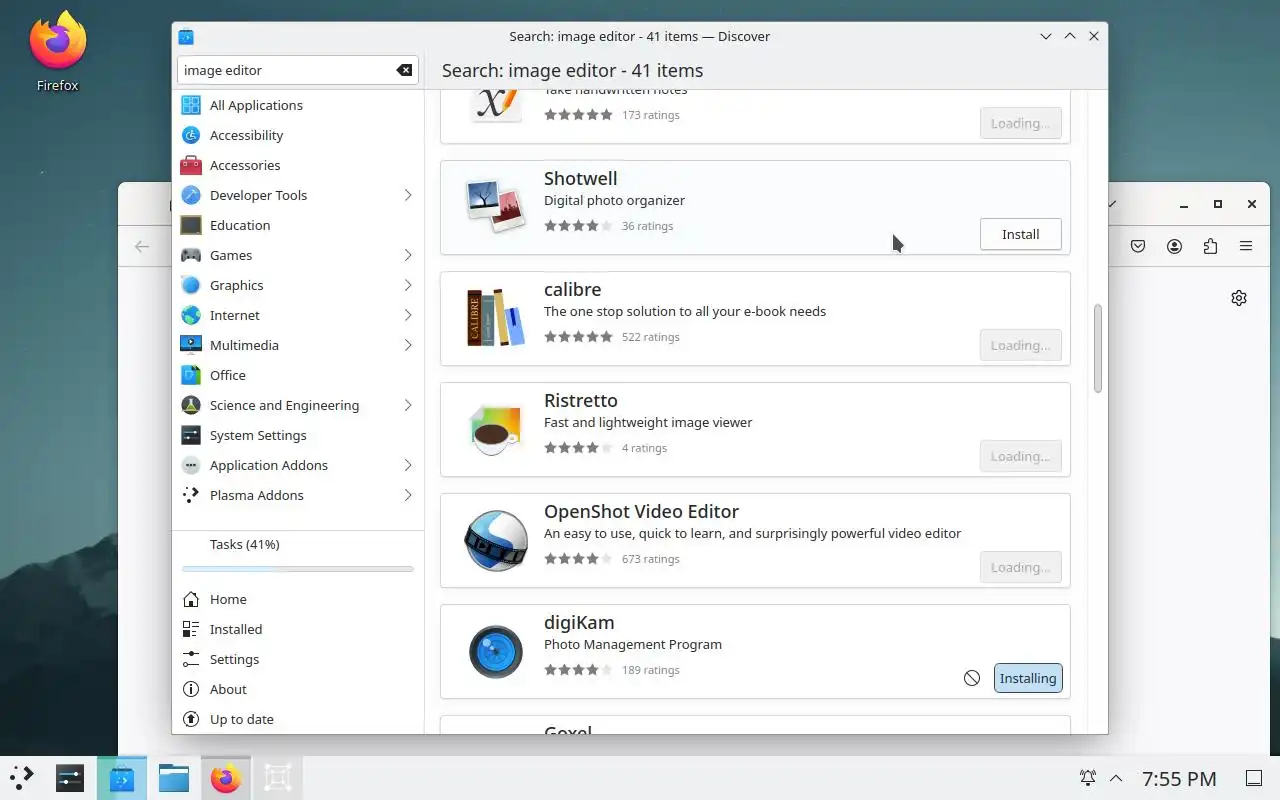The height and width of the screenshot is (800, 1280).
Task: Click the Office category icon
Action: pos(190,375)
